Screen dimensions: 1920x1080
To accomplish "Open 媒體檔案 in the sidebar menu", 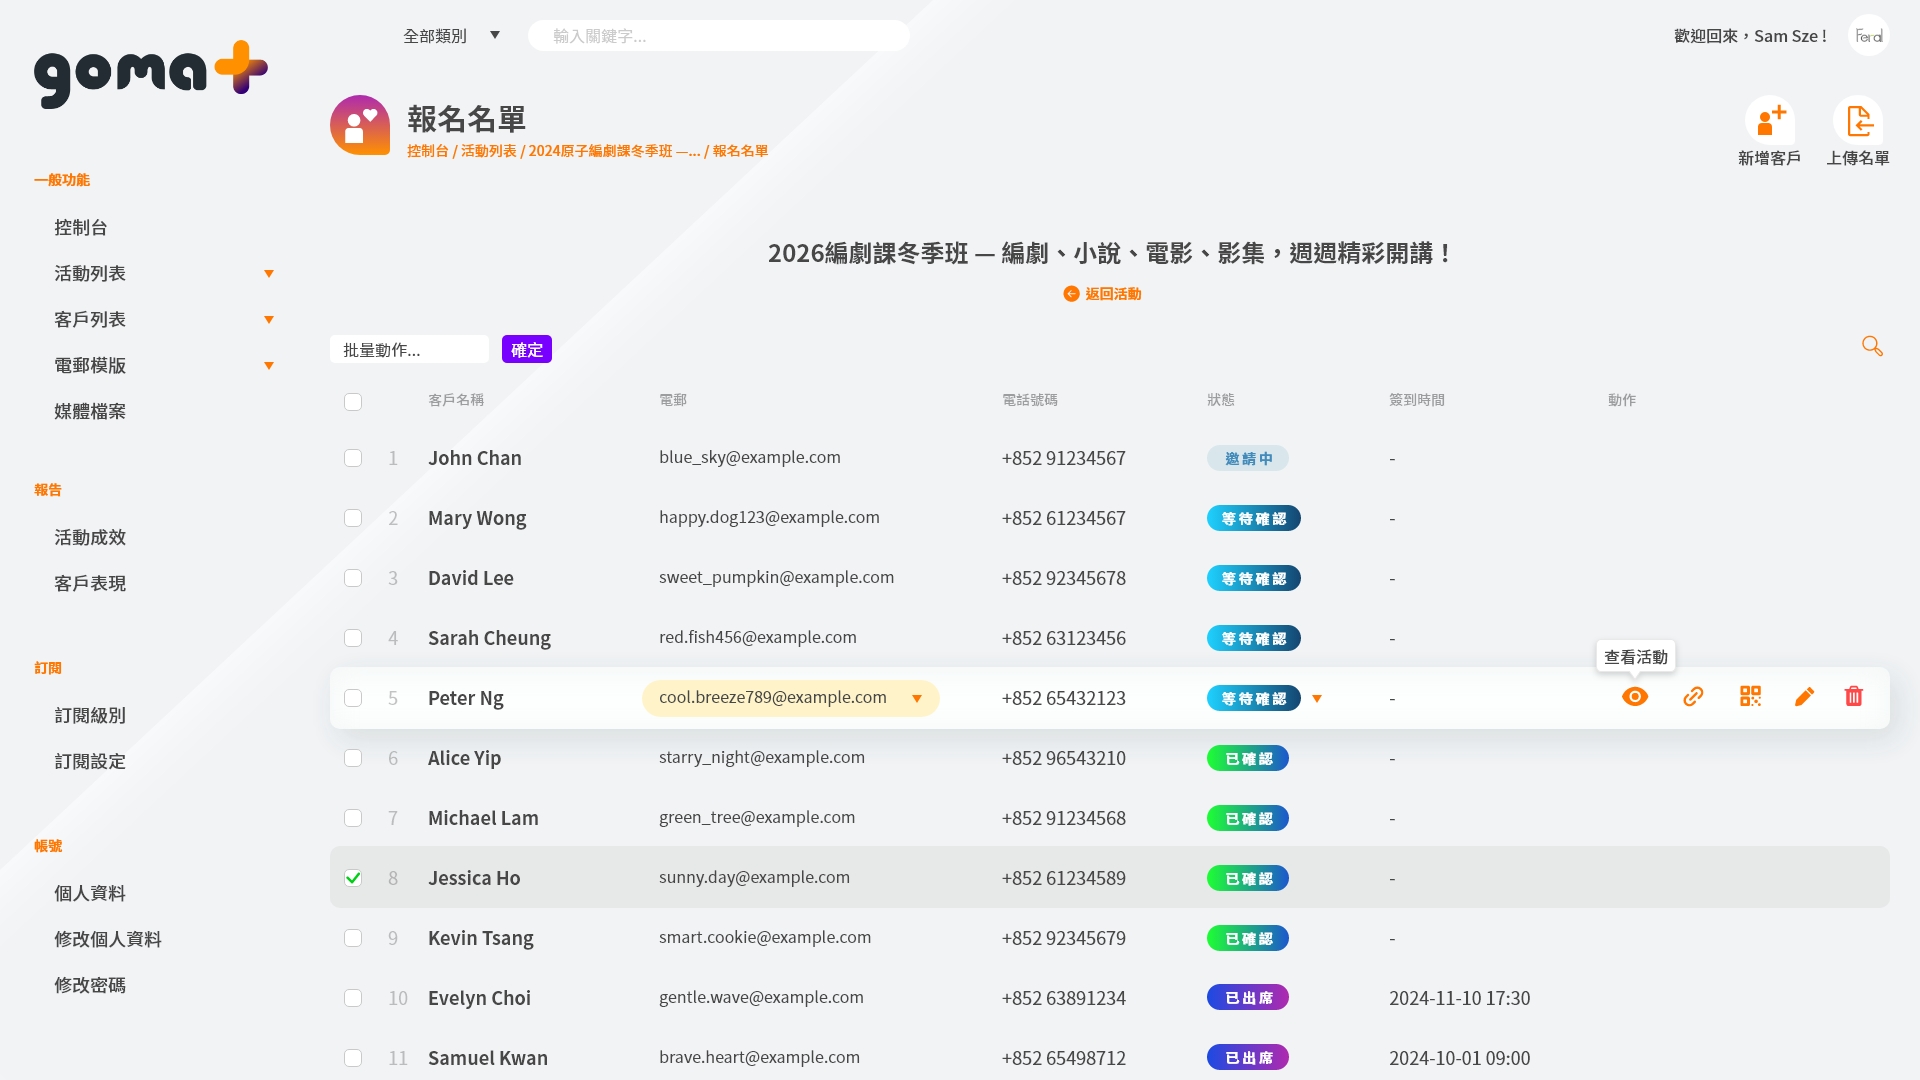I will click(x=90, y=412).
